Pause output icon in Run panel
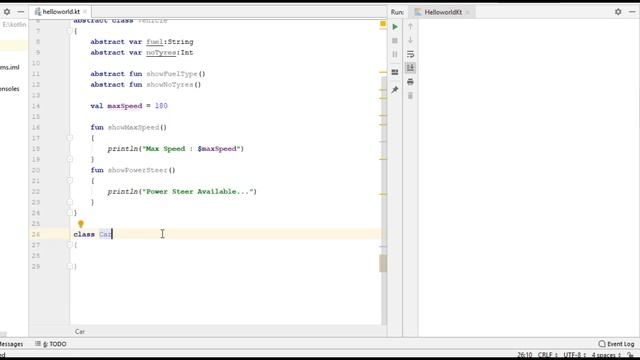640x360 pixels. 395,55
